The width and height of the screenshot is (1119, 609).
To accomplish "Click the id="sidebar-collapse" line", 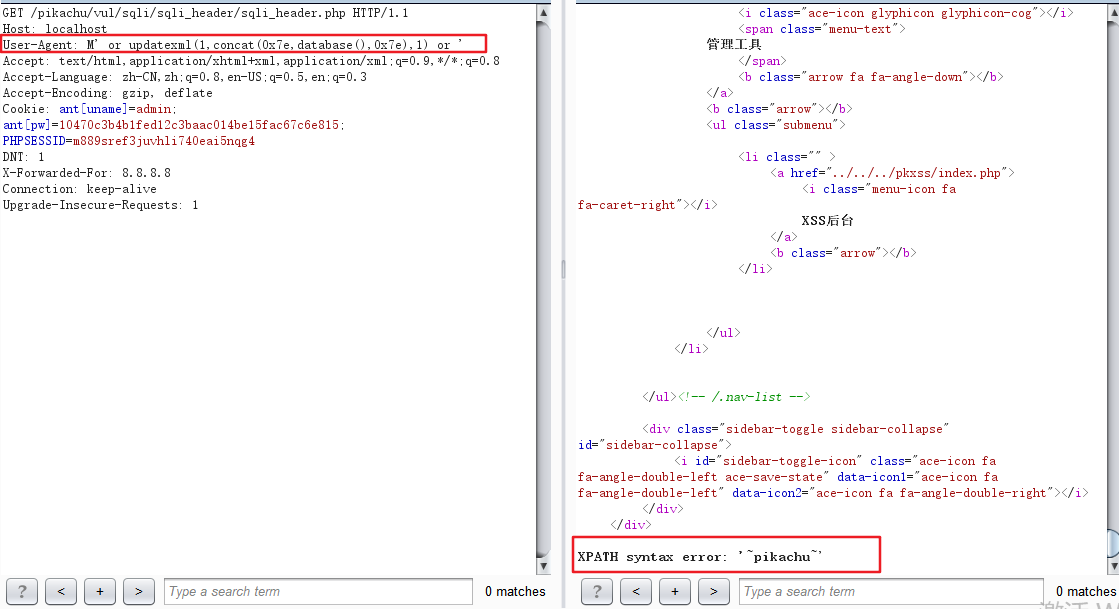I will (x=654, y=445).
